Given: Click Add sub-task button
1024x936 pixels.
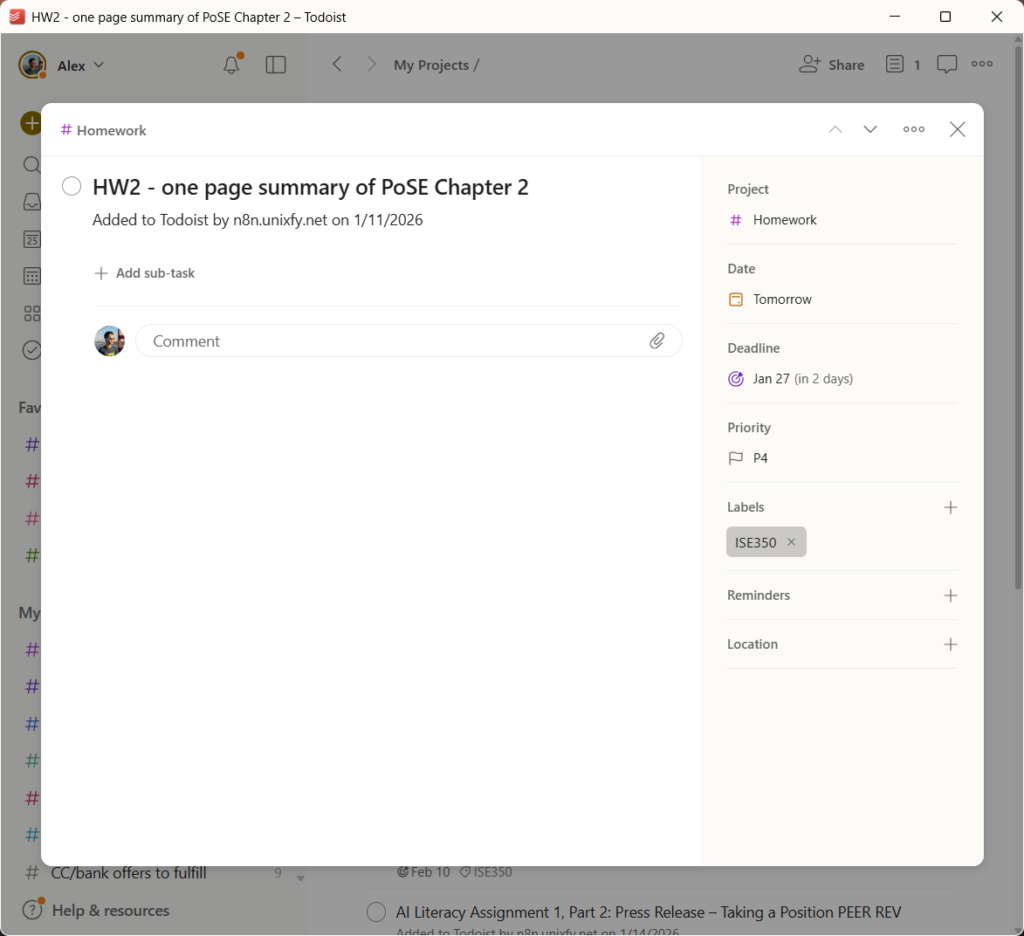Looking at the screenshot, I should pyautogui.click(x=145, y=273).
